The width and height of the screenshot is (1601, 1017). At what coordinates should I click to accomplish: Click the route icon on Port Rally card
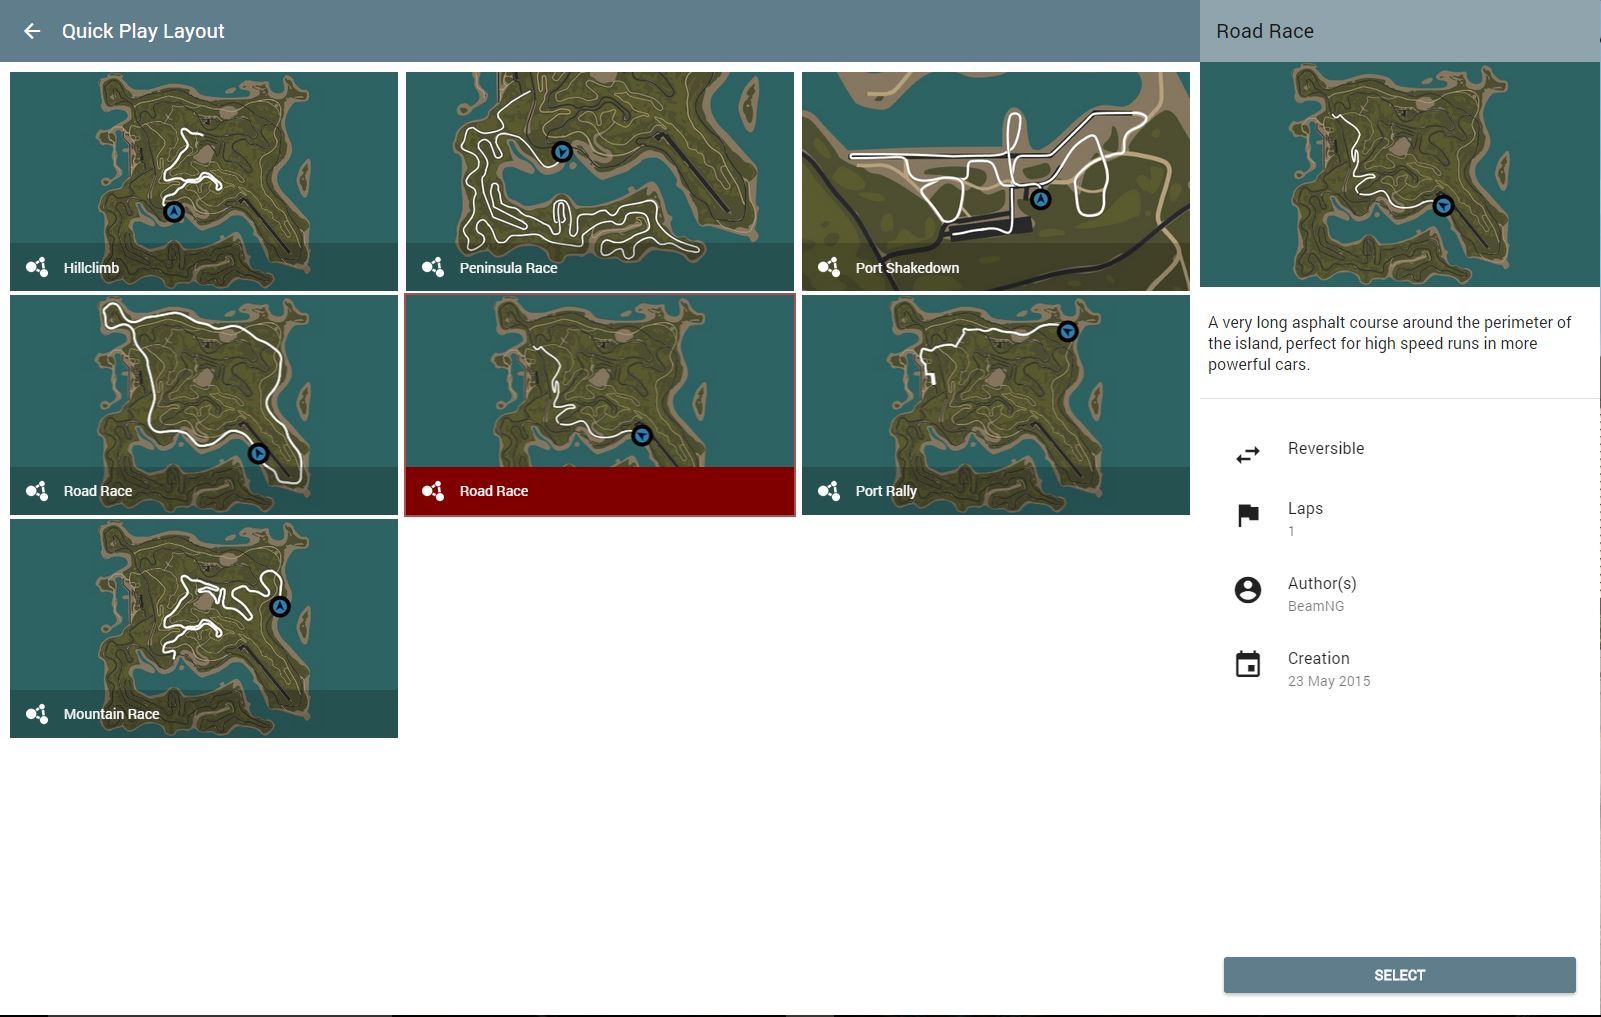[829, 490]
